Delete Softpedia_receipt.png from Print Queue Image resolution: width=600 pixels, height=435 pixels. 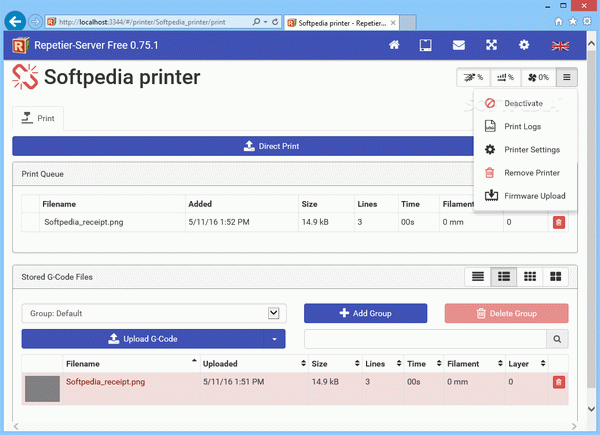click(x=559, y=222)
